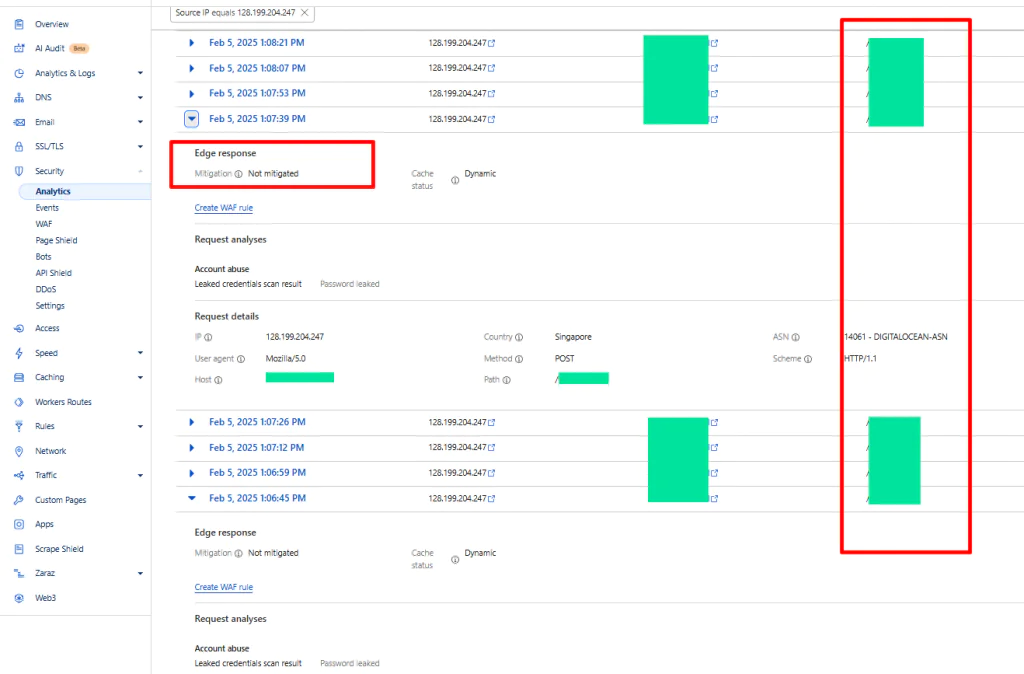The width and height of the screenshot is (1024, 674).
Task: Click the info icon next to IP in Request details
Action: point(208,338)
